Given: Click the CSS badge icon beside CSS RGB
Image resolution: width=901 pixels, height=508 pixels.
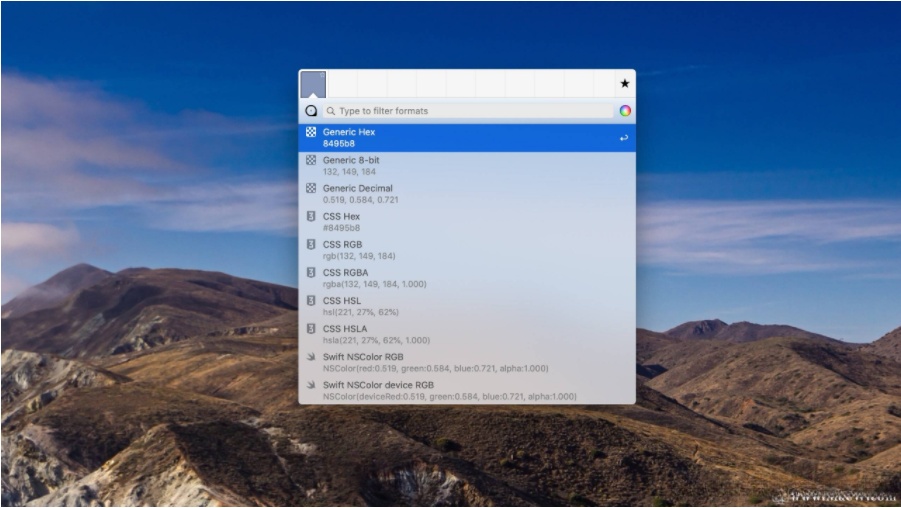Looking at the screenshot, I should click(x=311, y=244).
